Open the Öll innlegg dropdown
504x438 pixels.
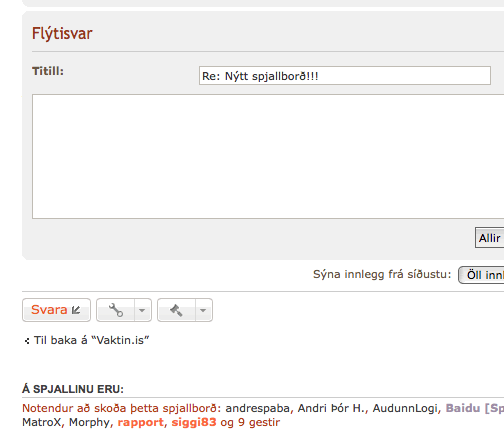click(x=481, y=275)
